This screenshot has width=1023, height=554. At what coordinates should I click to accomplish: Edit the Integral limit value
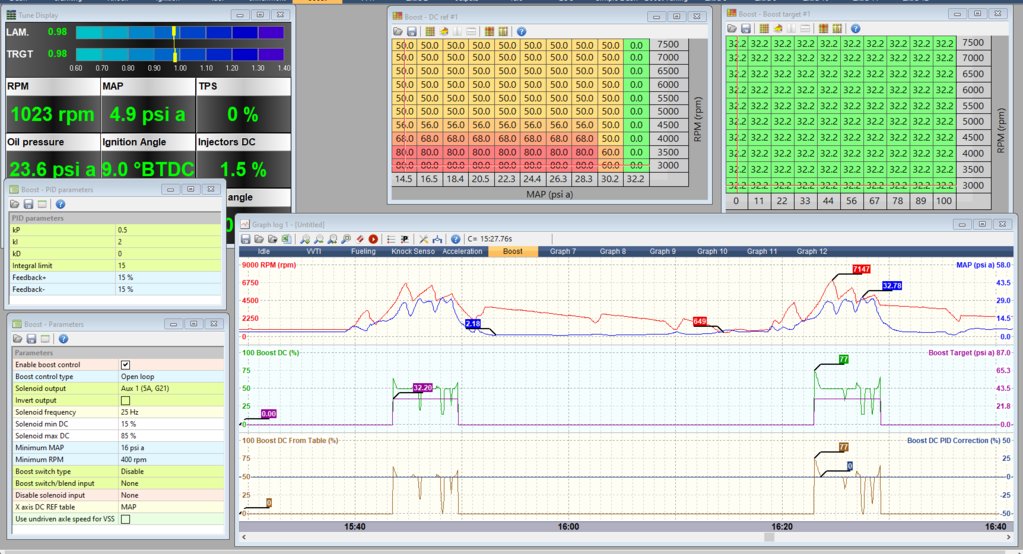click(168, 266)
